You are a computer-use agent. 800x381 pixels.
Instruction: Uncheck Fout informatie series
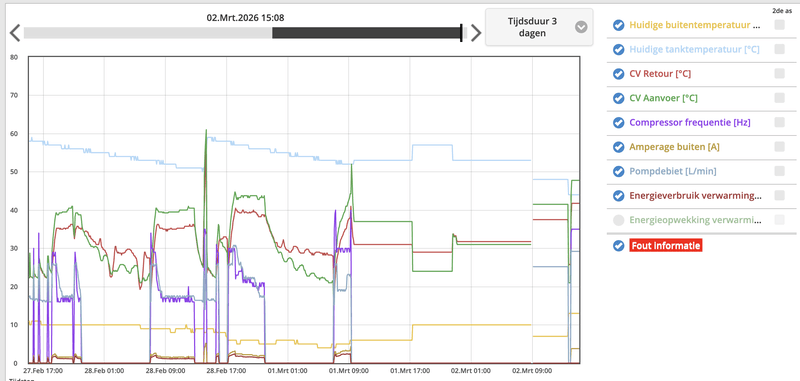pyautogui.click(x=618, y=245)
